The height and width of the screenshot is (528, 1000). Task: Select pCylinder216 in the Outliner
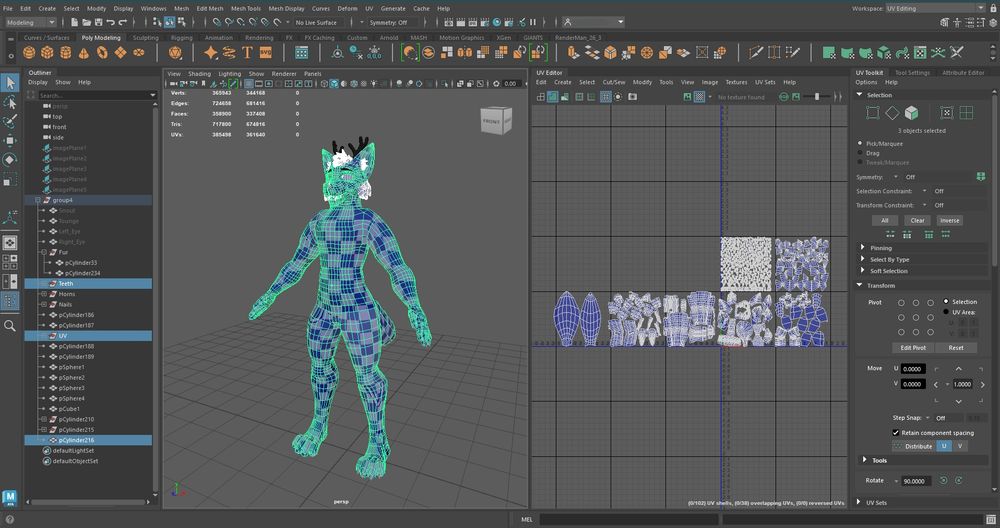coord(88,440)
